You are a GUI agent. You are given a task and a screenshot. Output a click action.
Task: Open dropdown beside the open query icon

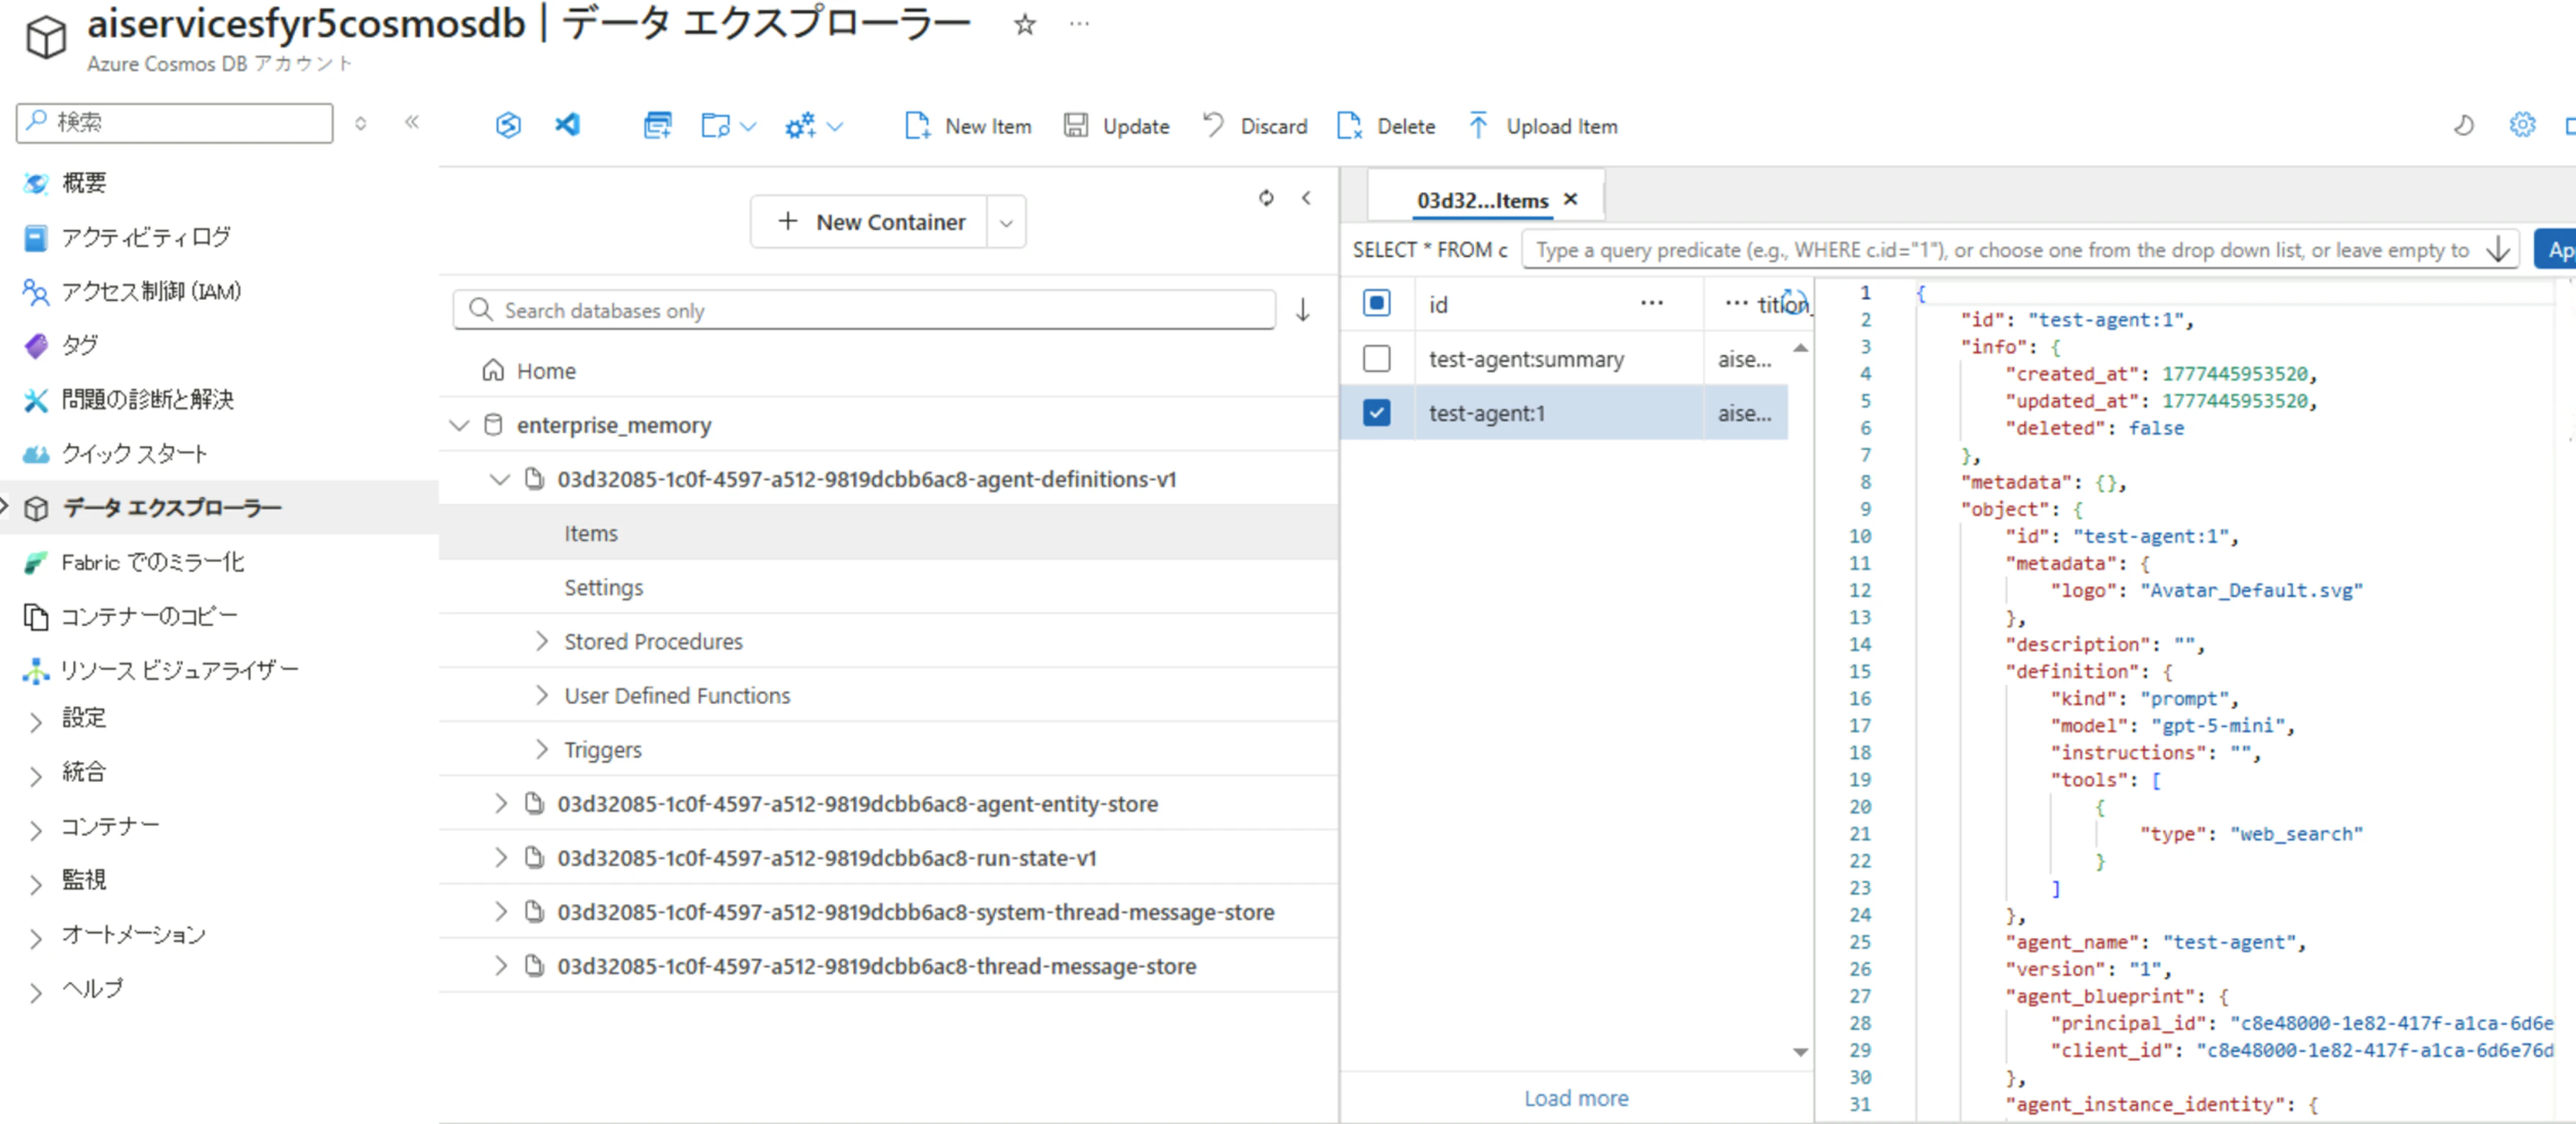coord(748,126)
